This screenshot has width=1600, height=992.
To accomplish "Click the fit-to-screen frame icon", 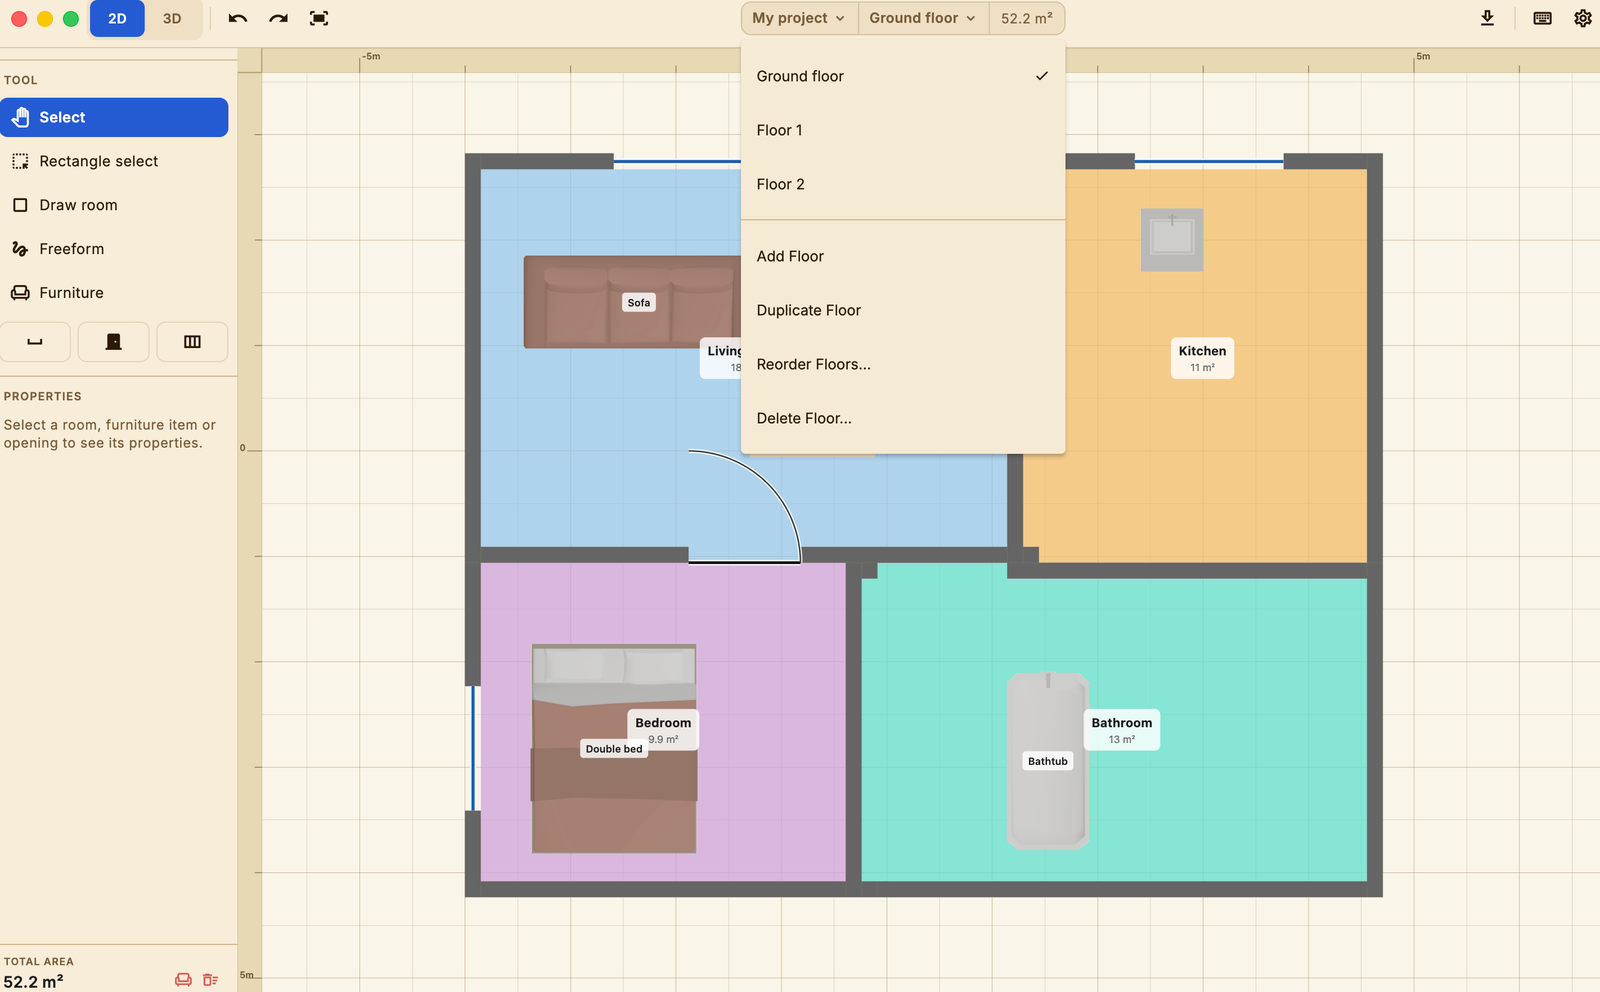I will (x=319, y=18).
